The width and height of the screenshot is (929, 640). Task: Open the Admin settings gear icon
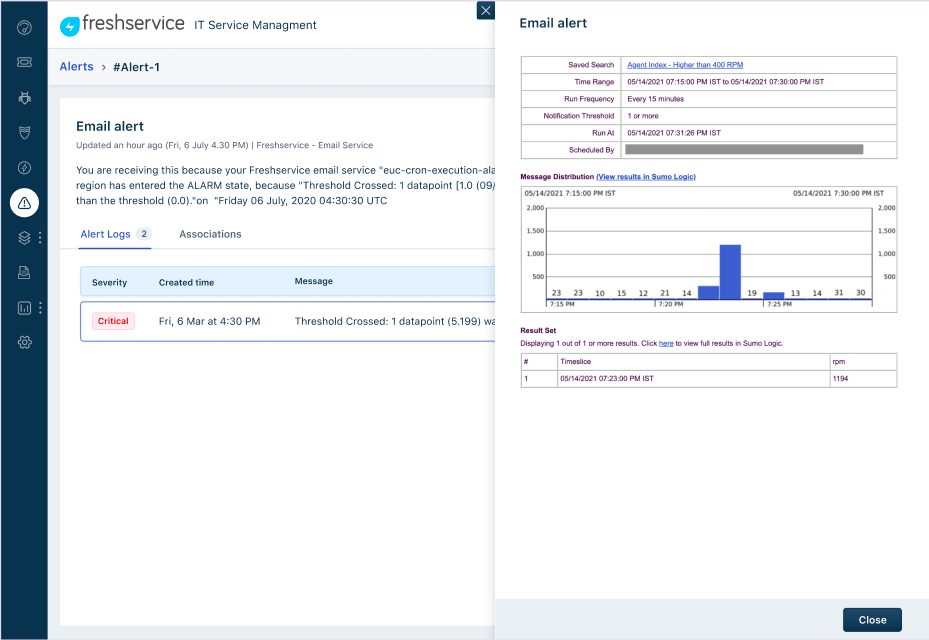pos(24,342)
